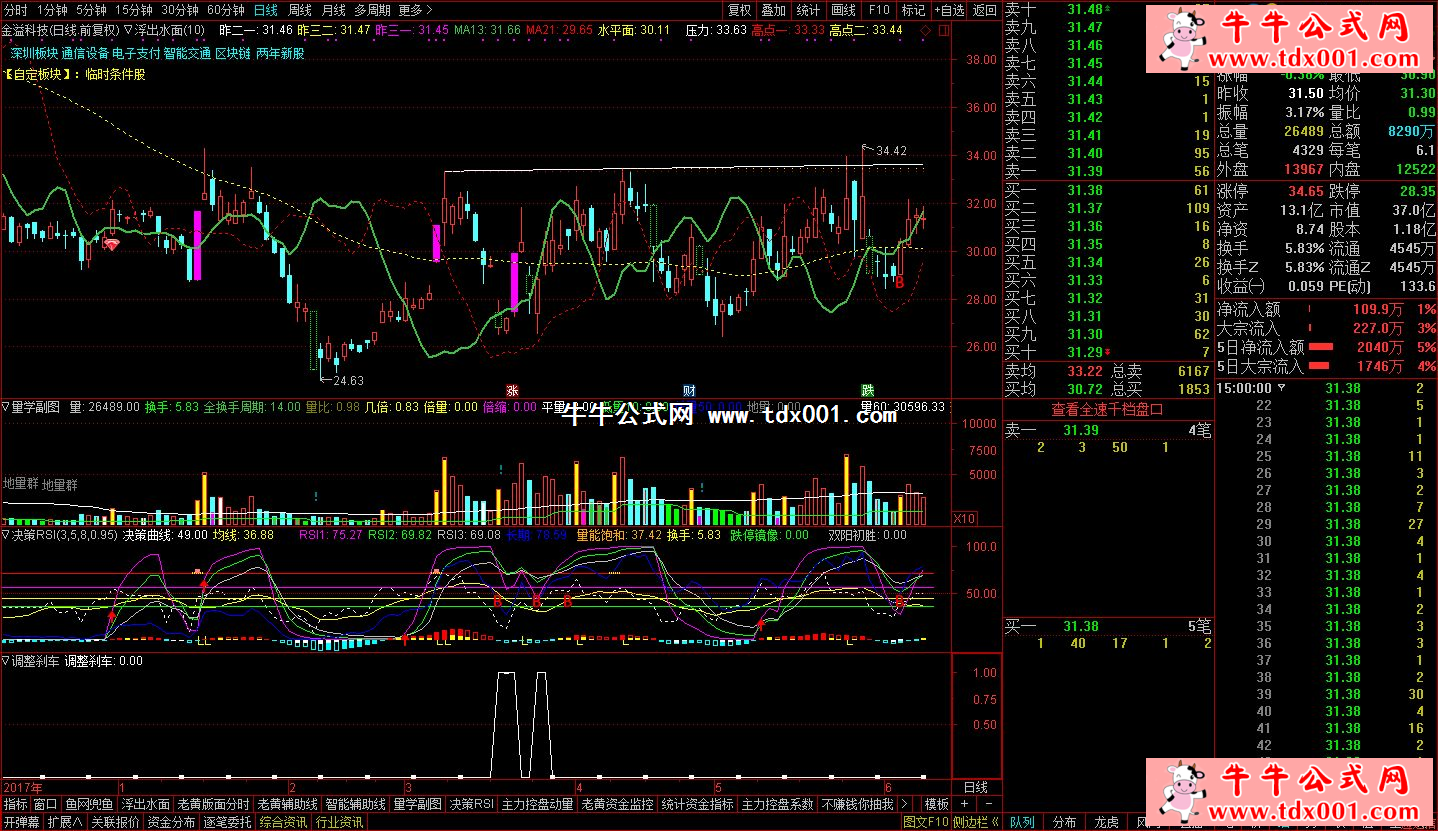This screenshot has height=831, width=1438.
Task: Click the red diamond icon on chart header
Action: [924, 30]
